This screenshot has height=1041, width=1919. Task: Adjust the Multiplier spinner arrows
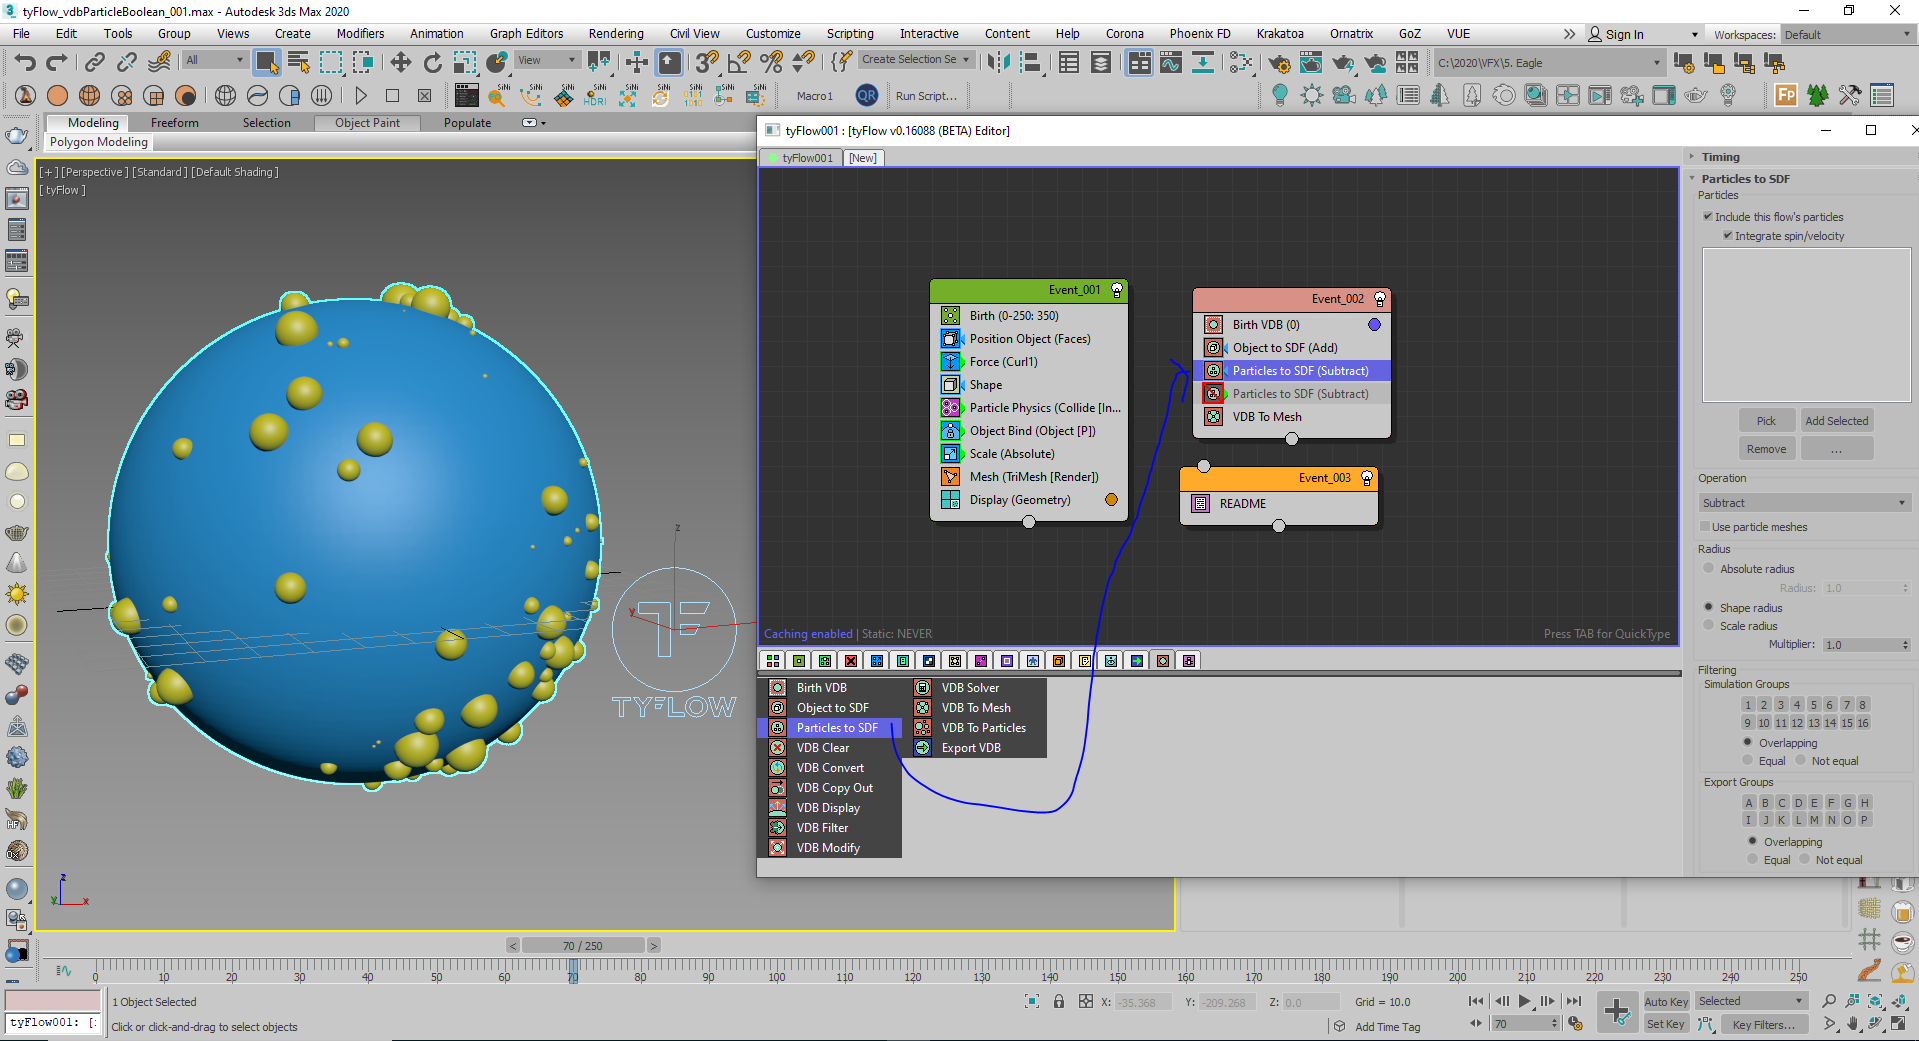1905,645
